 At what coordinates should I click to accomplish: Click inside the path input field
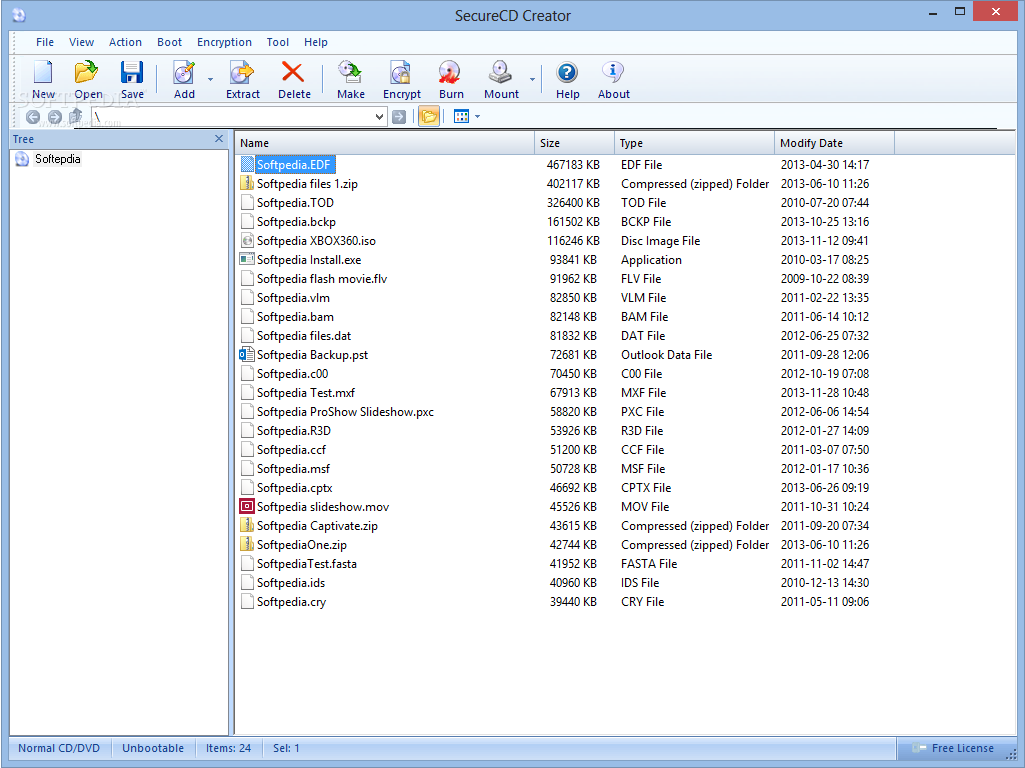[x=232, y=117]
